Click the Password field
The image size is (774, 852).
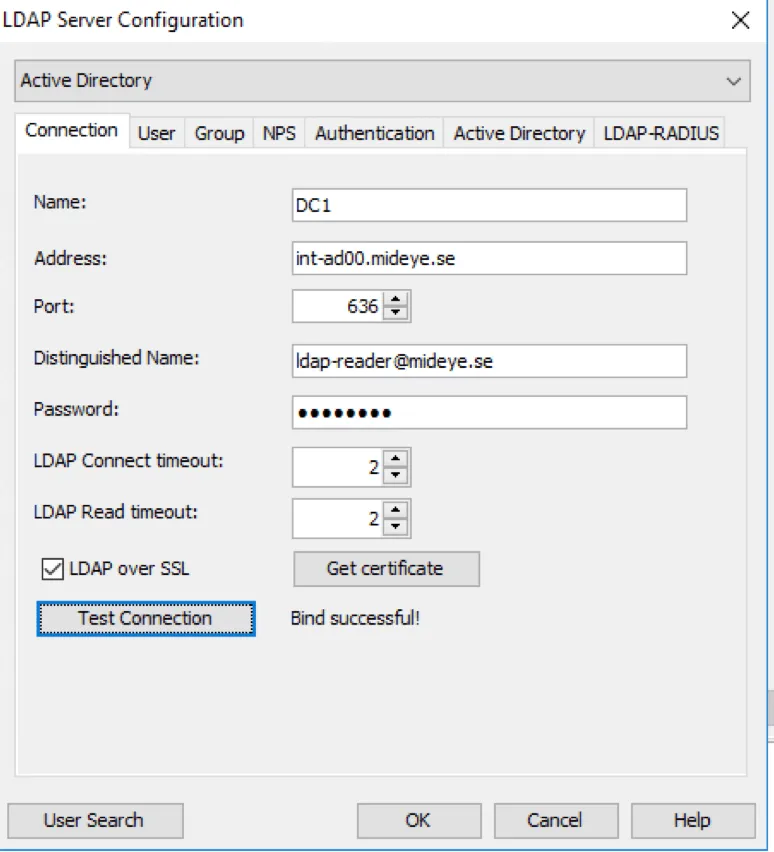(x=487, y=411)
